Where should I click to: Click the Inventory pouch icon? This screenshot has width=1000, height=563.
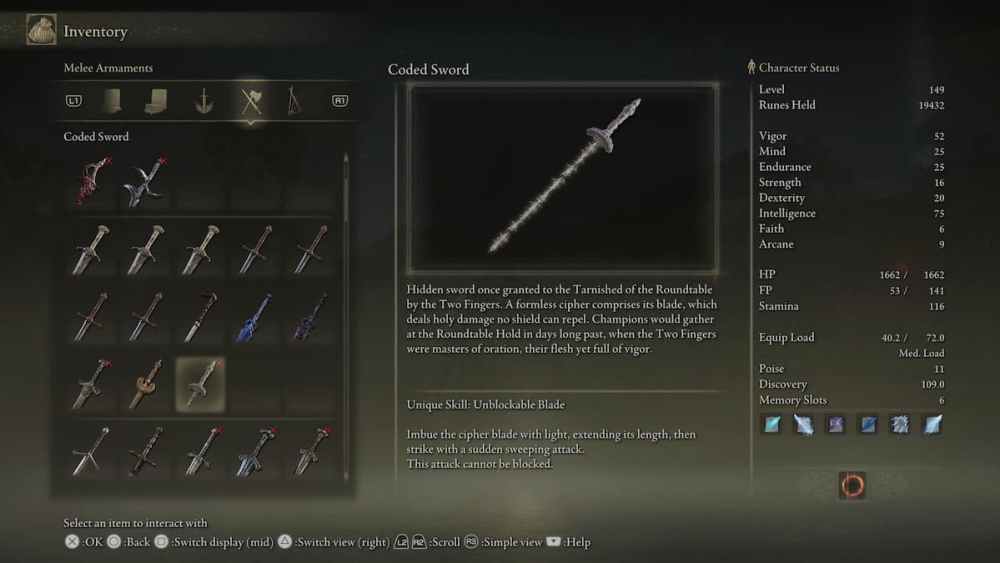(x=41, y=29)
